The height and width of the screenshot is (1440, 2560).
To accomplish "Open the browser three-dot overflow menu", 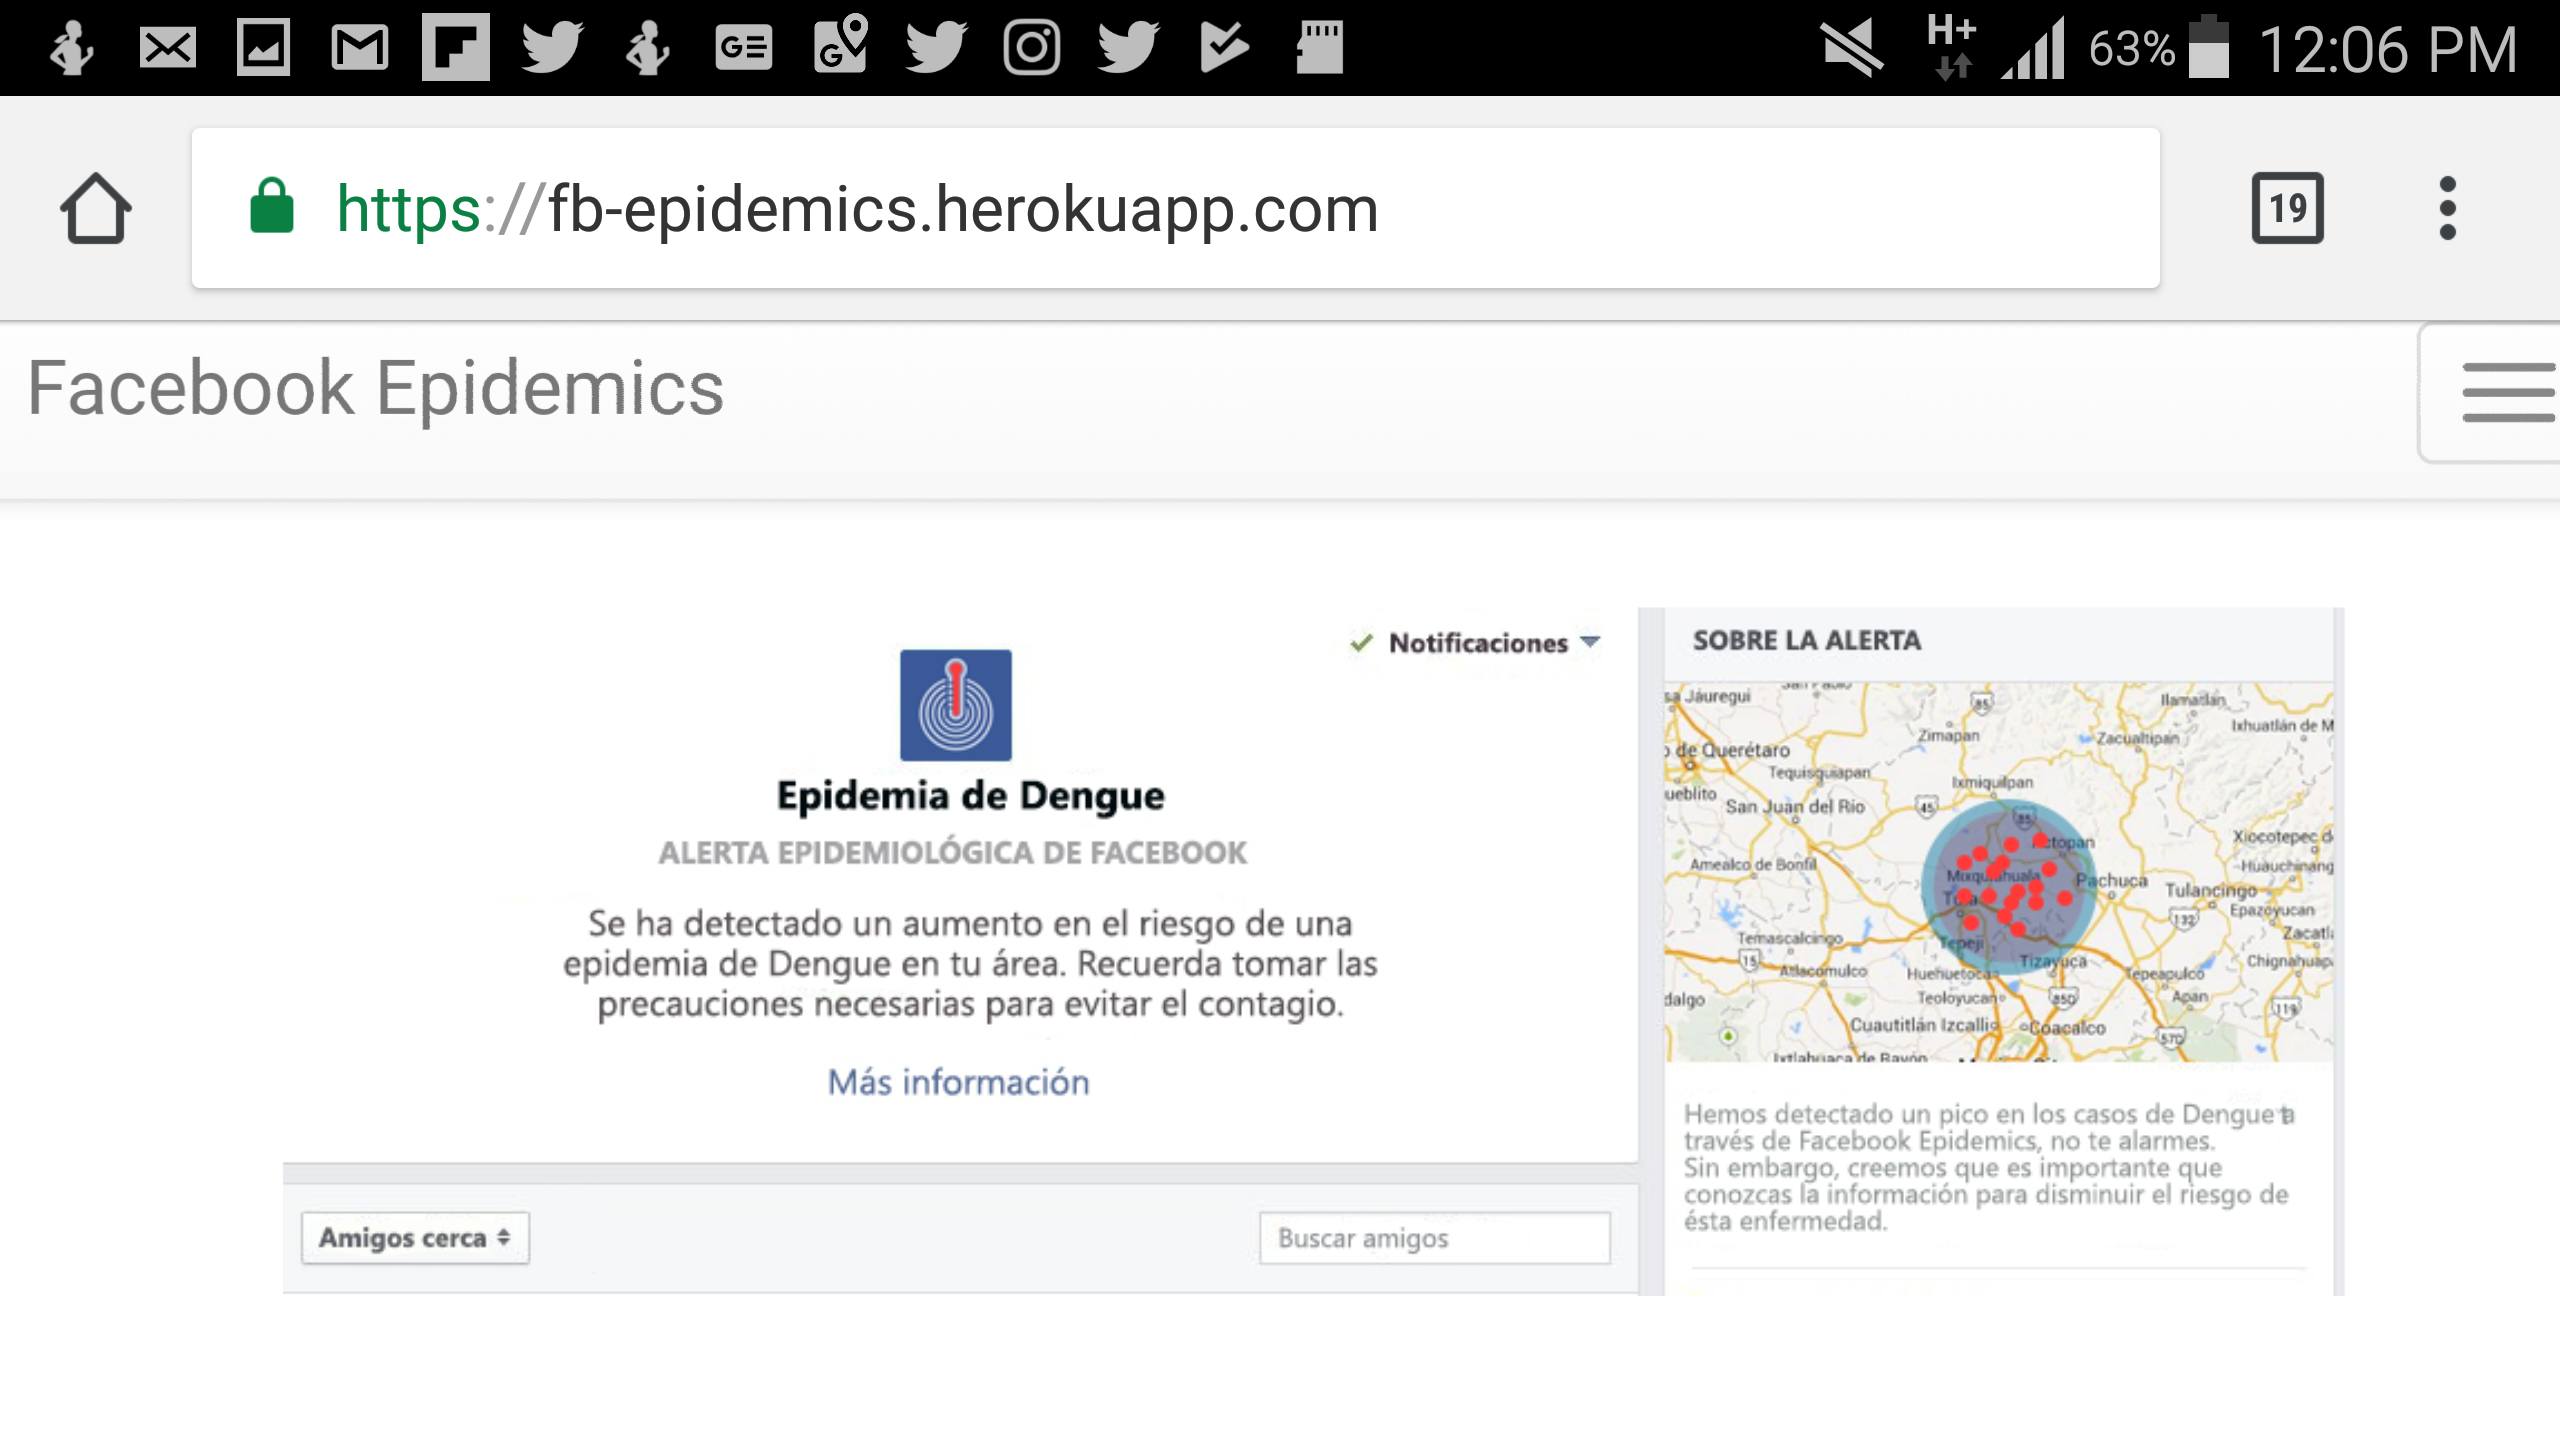I will [x=2447, y=209].
